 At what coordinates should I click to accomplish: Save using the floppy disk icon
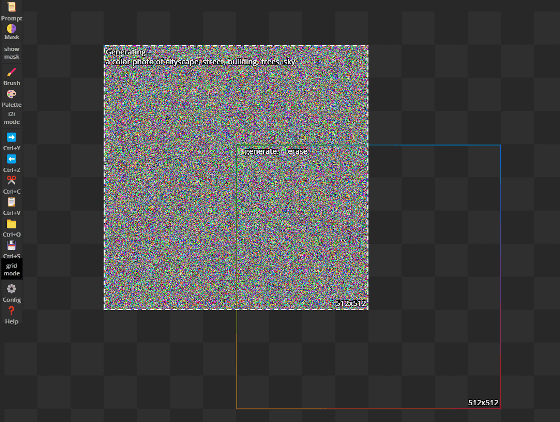(11, 245)
